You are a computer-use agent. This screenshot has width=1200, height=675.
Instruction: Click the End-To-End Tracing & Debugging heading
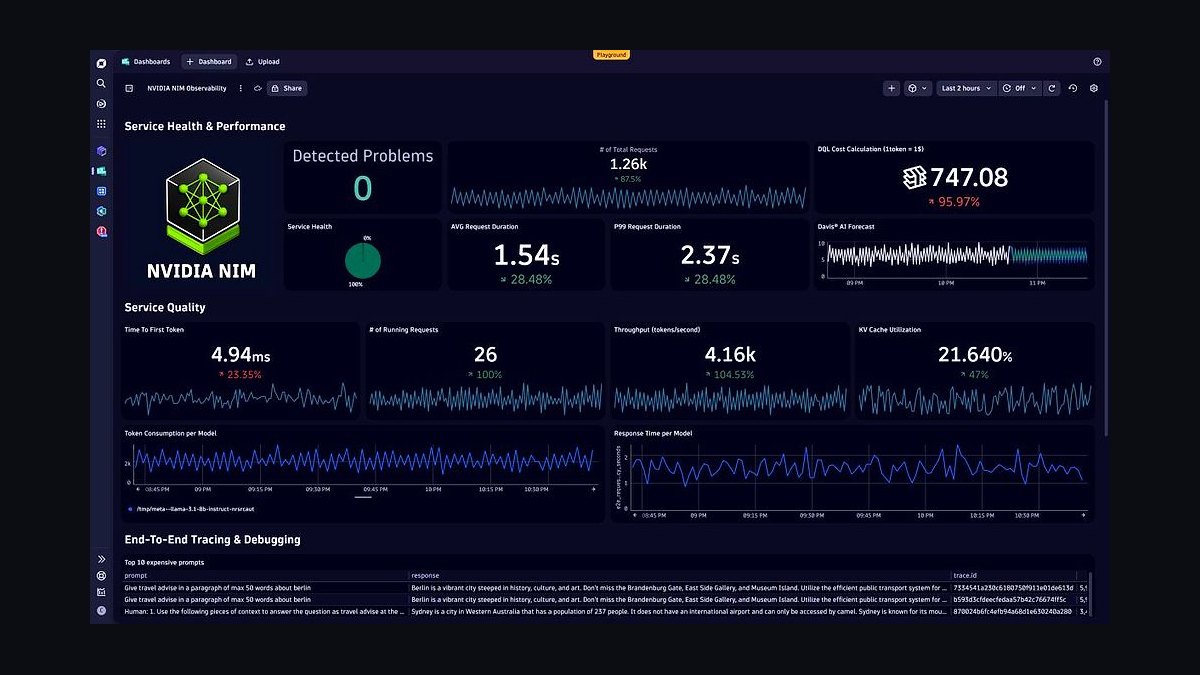point(212,540)
